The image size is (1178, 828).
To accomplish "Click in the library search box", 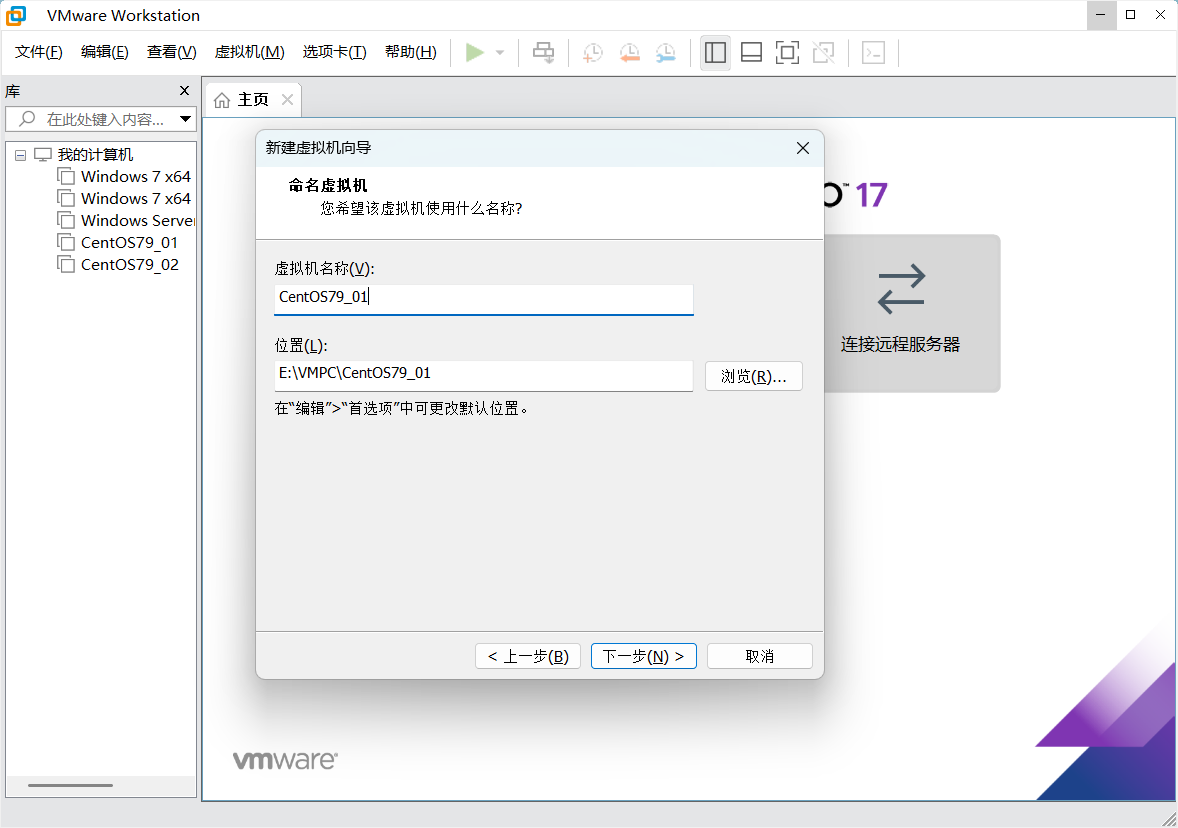I will pyautogui.click(x=100, y=119).
